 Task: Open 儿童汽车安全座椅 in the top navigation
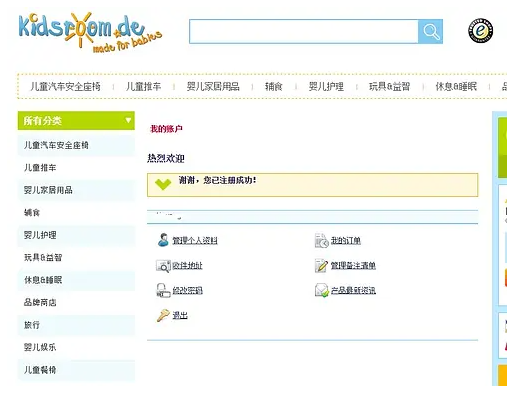pyautogui.click(x=65, y=87)
